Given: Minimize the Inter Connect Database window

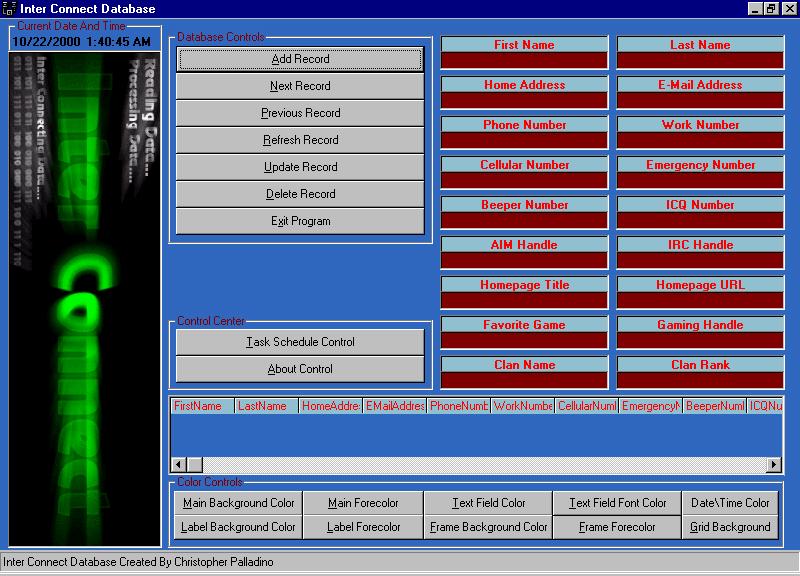Looking at the screenshot, I should point(755,9).
